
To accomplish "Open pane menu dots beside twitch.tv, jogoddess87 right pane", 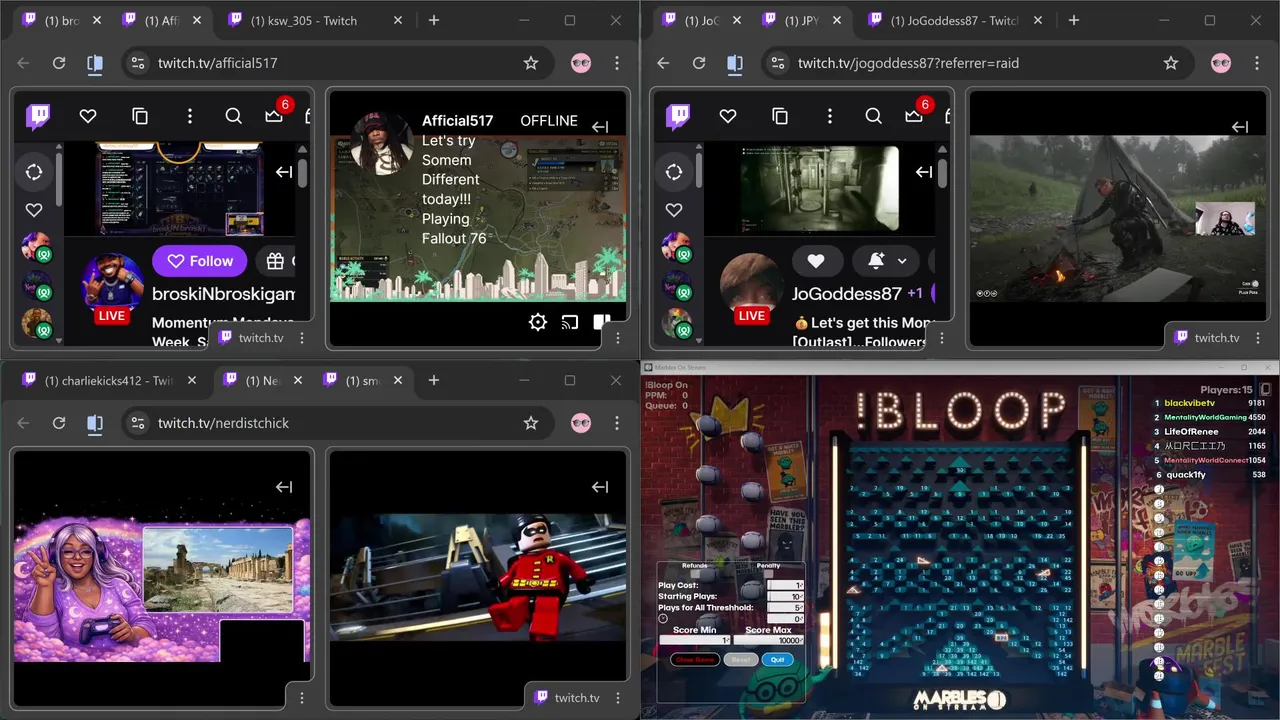I will [x=1258, y=338].
